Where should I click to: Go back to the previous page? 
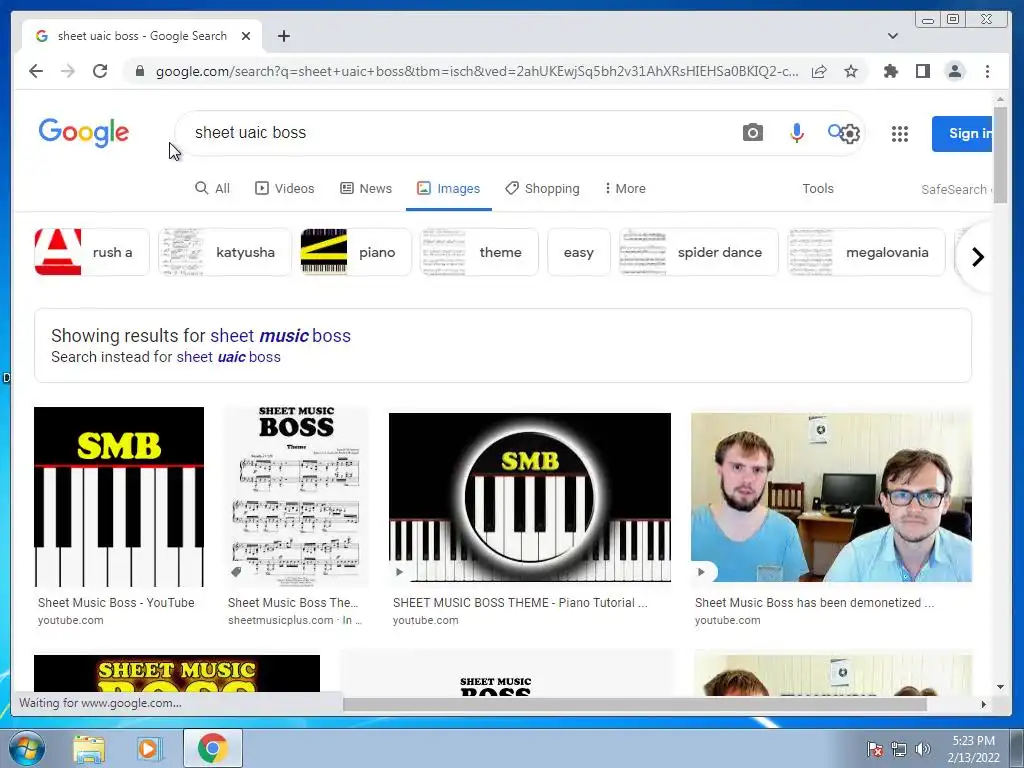[36, 71]
